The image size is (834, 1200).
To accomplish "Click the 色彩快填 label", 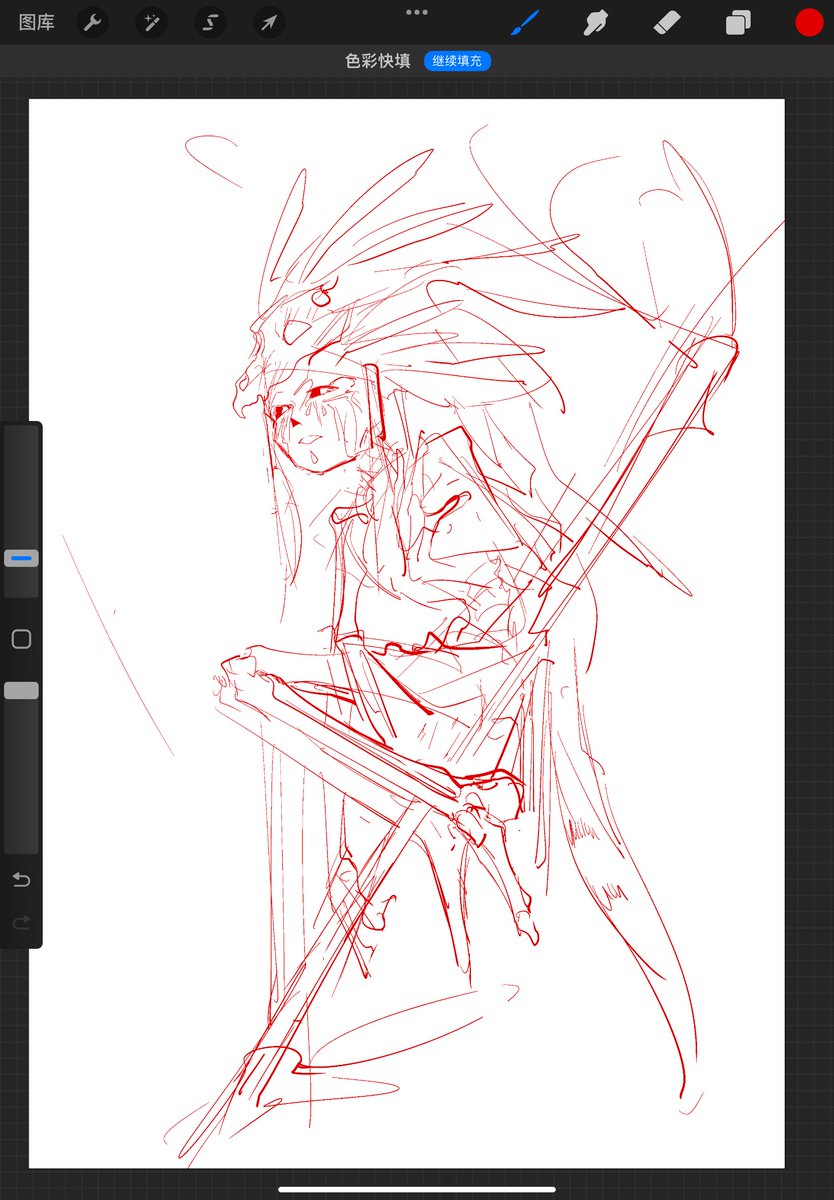I will (378, 61).
